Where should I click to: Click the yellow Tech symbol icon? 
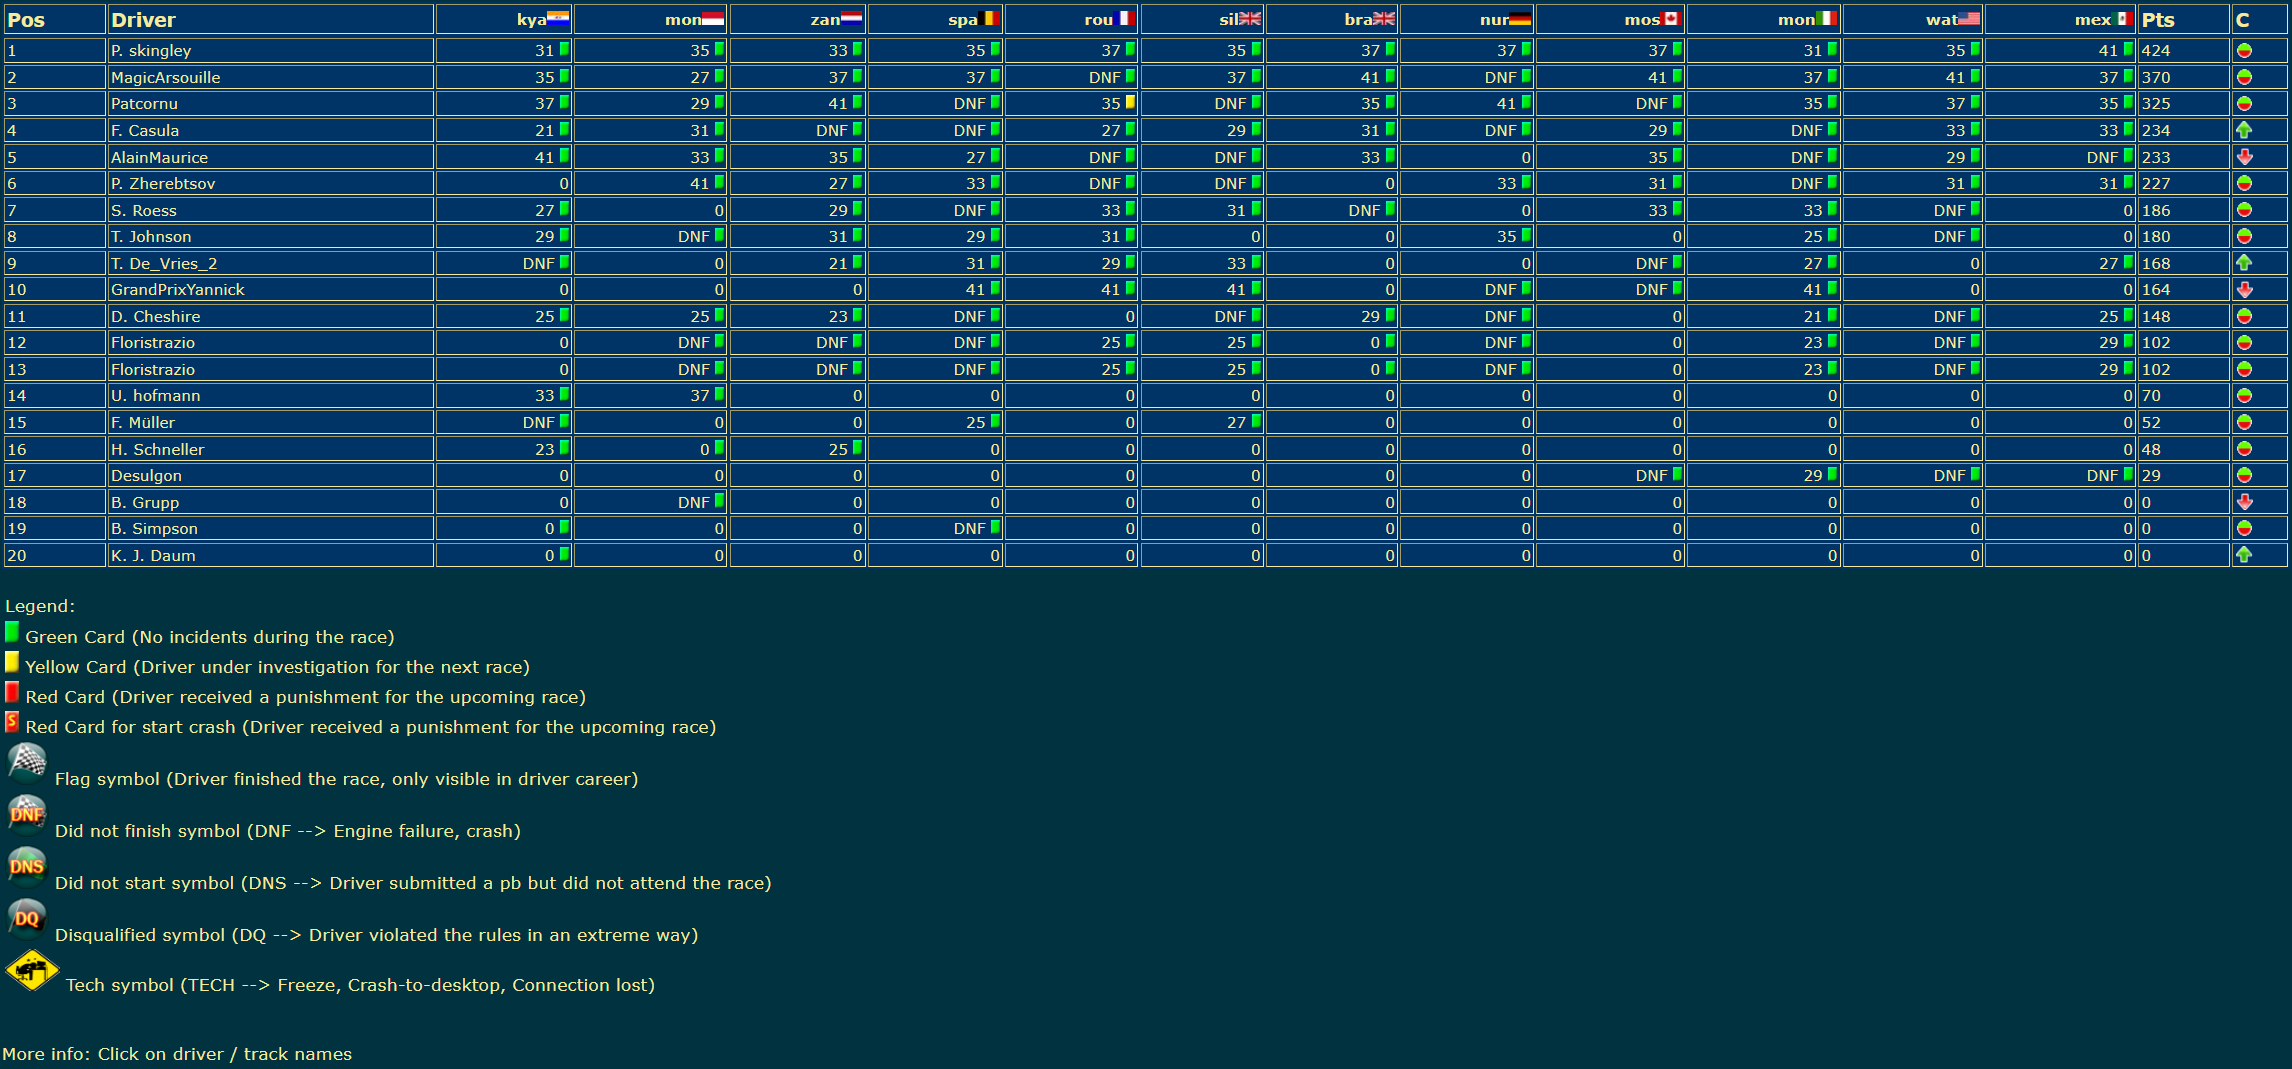32,971
